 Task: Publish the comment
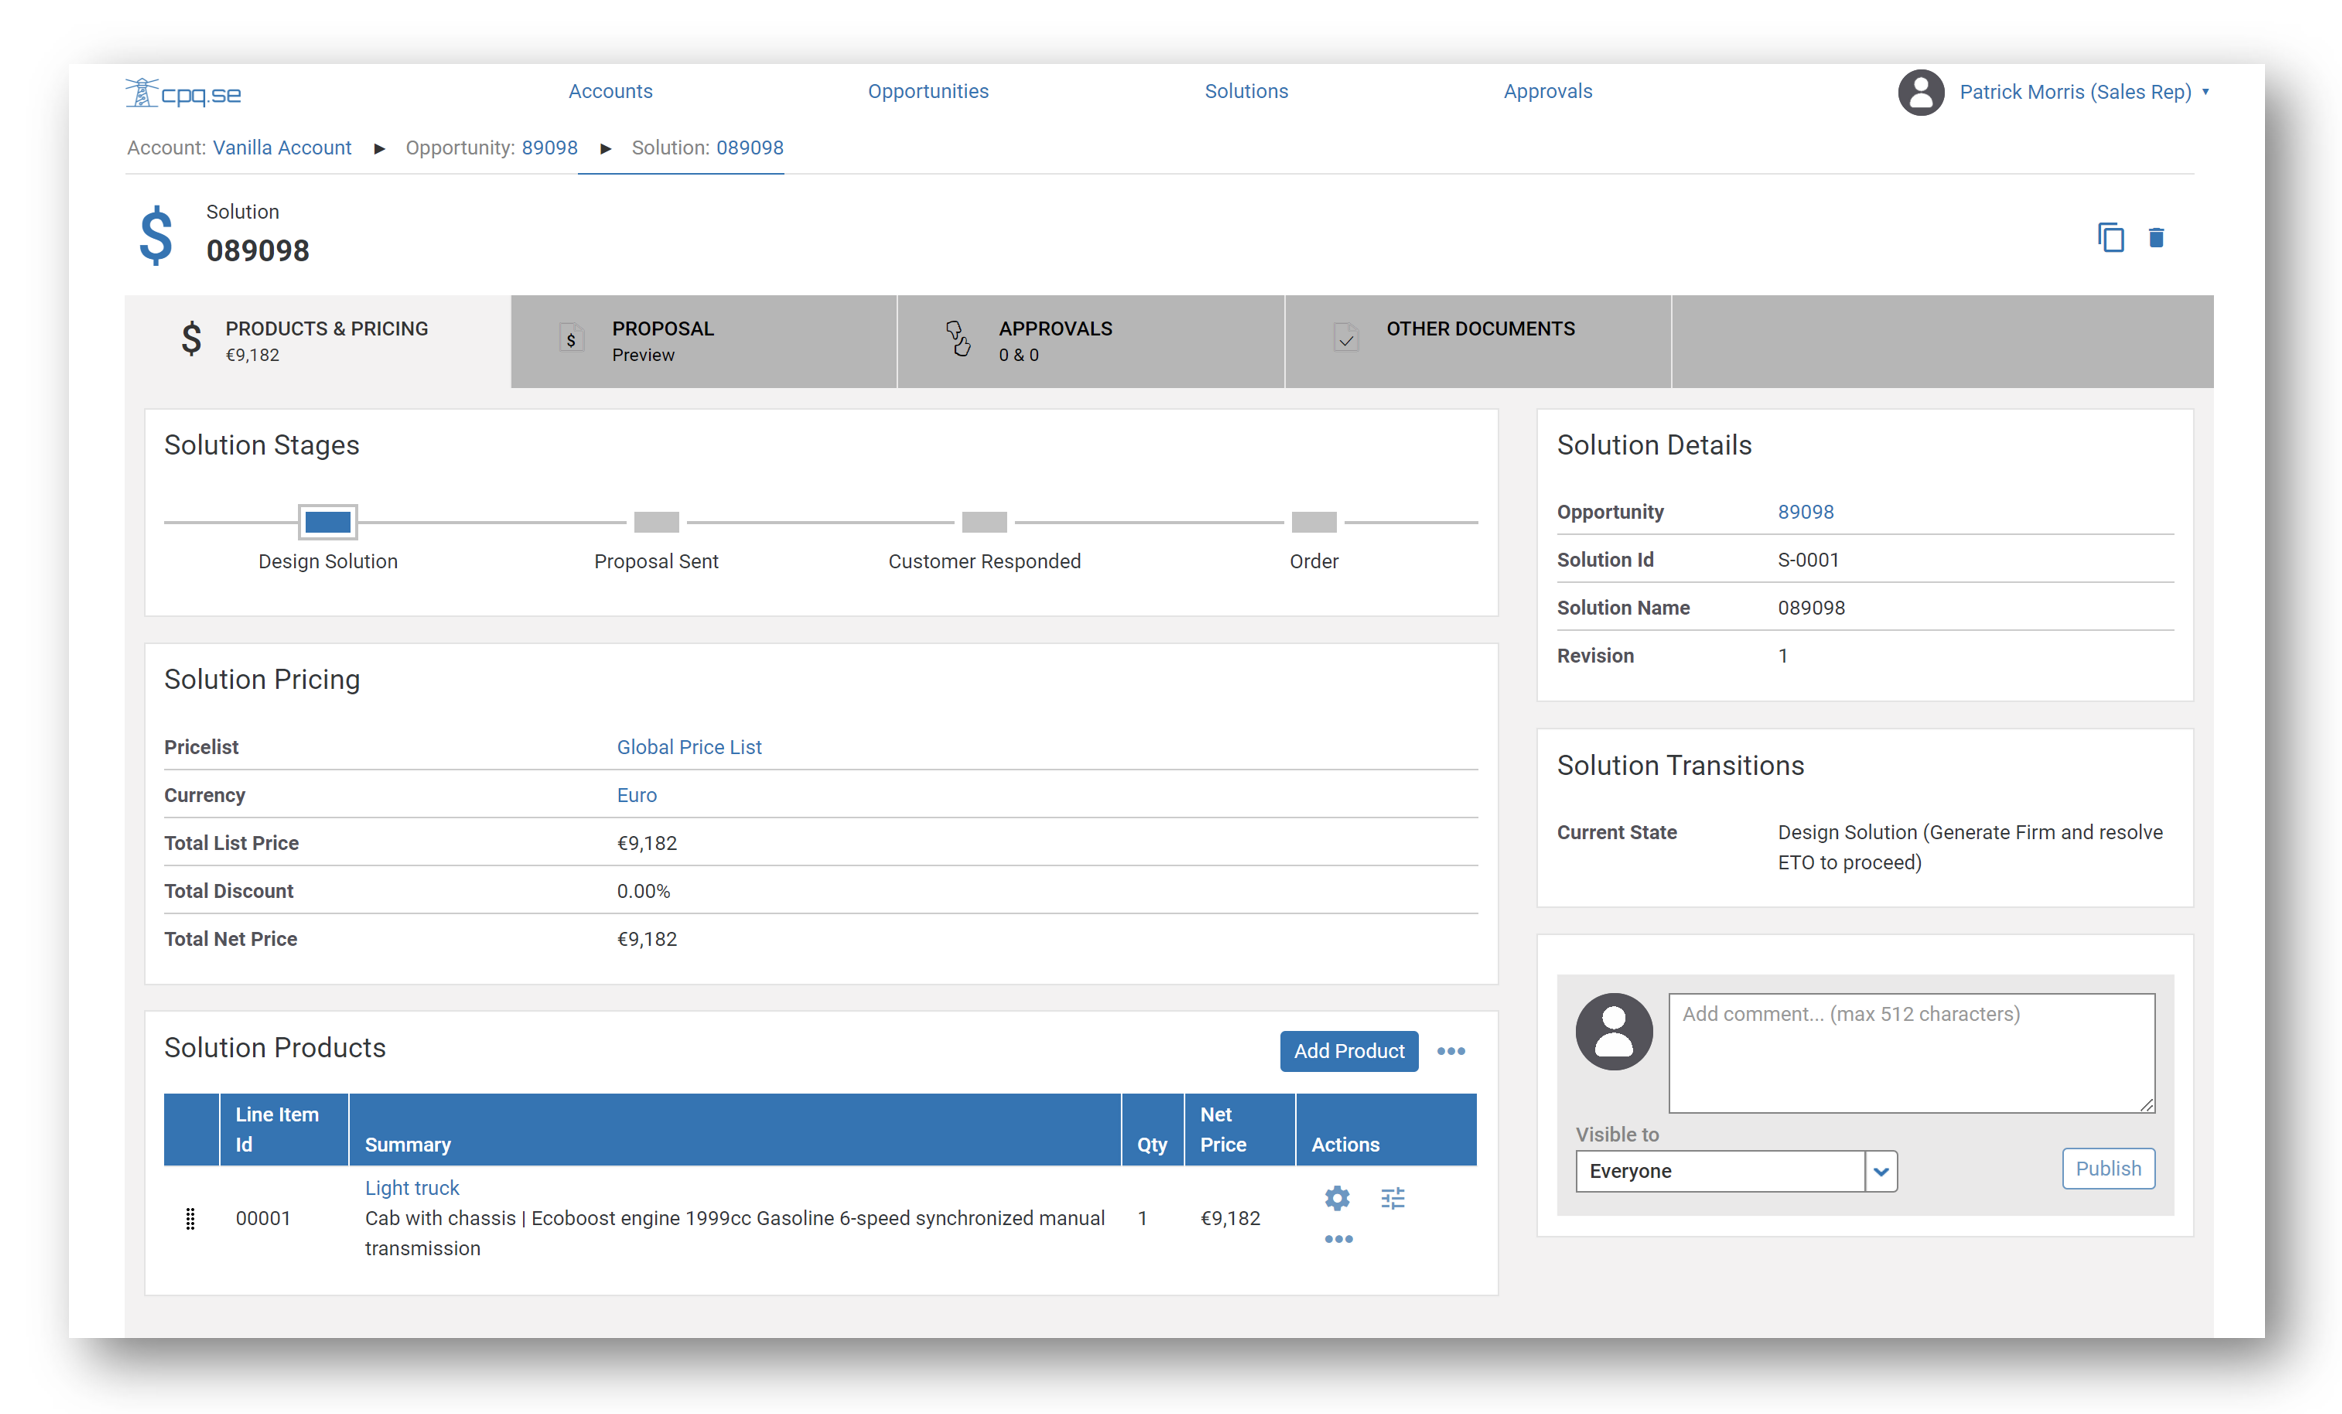pyautogui.click(x=2108, y=1168)
